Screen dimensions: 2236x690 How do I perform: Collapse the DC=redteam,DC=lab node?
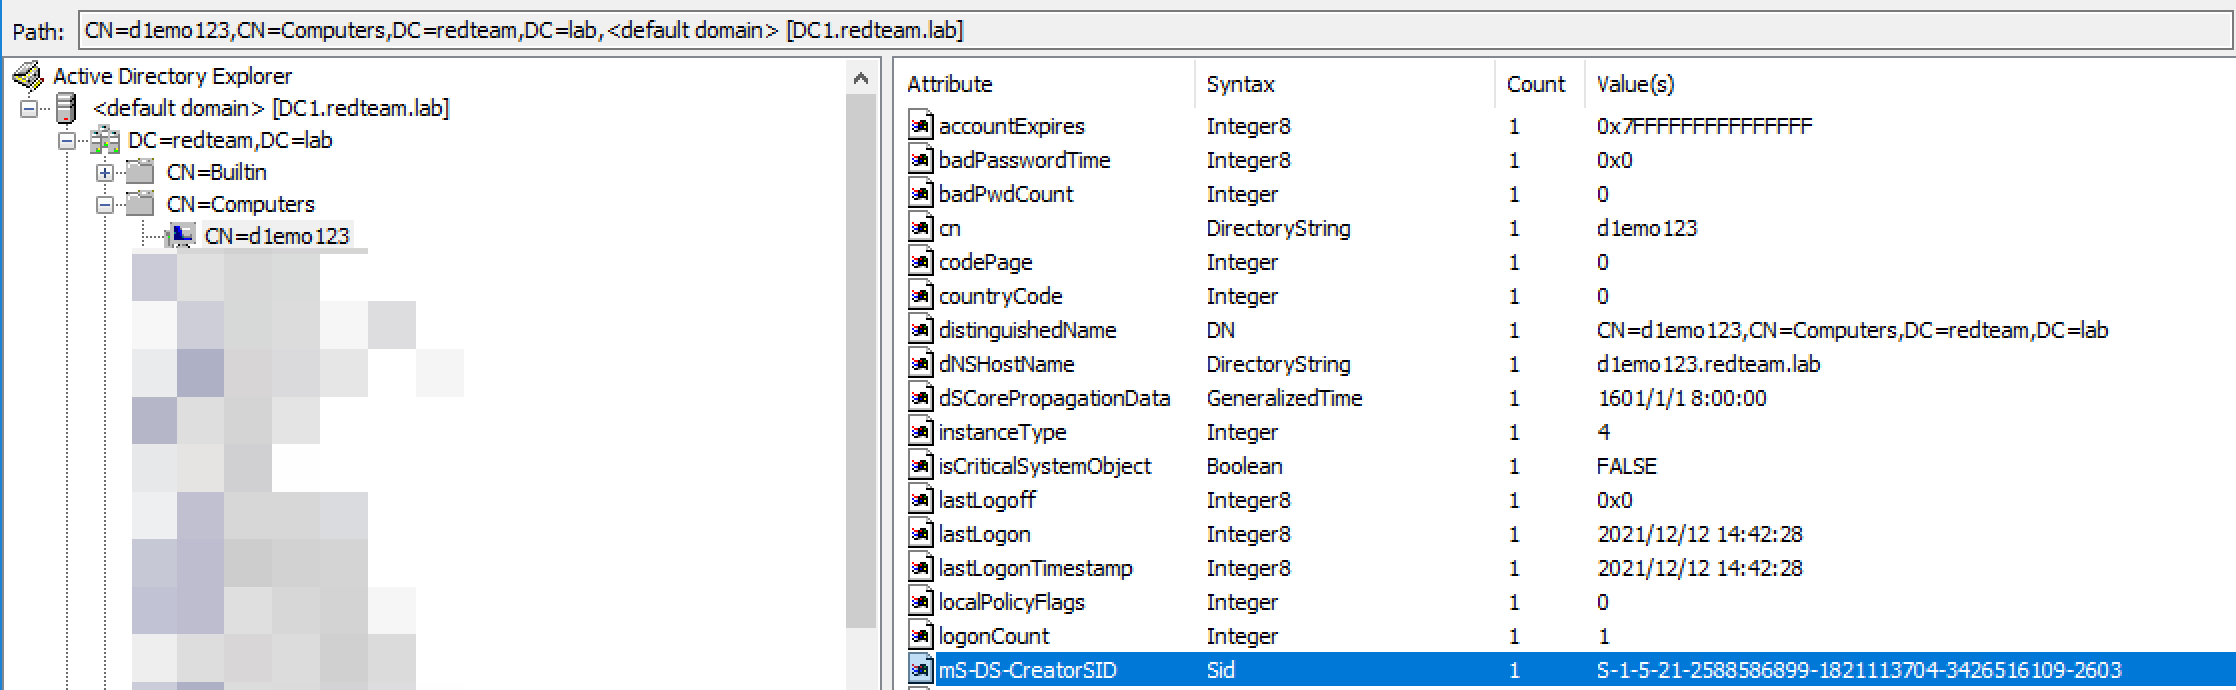pos(67,140)
